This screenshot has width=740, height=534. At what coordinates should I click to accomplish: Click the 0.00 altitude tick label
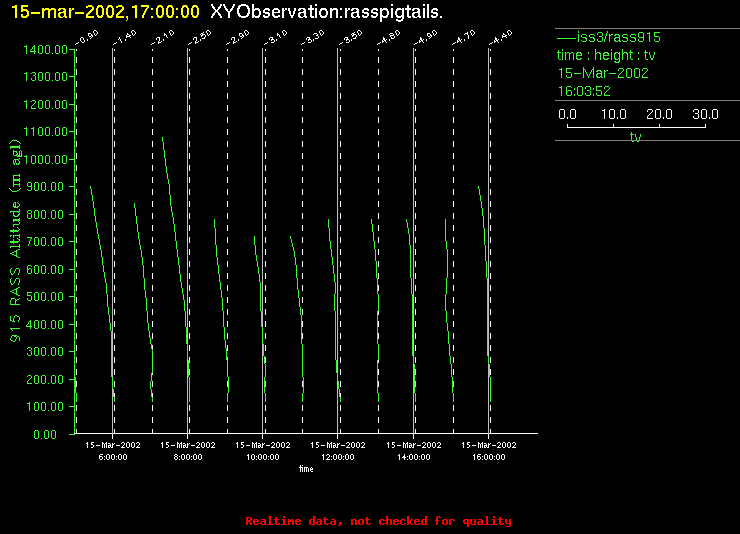point(45,434)
